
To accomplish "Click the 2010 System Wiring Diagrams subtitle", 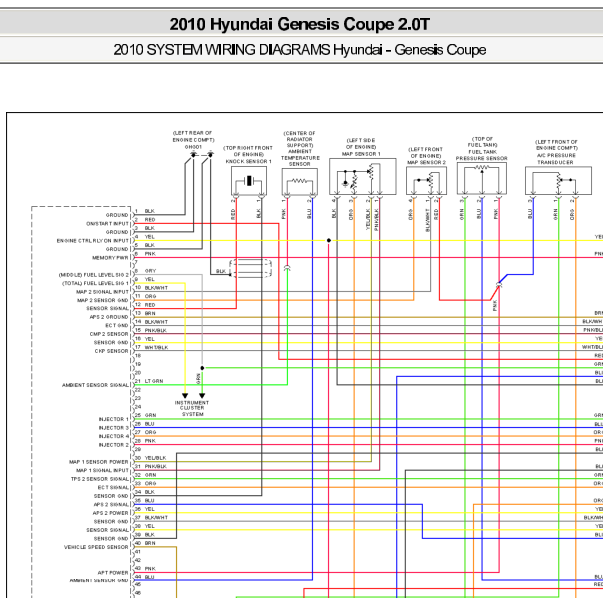I will [299, 50].
